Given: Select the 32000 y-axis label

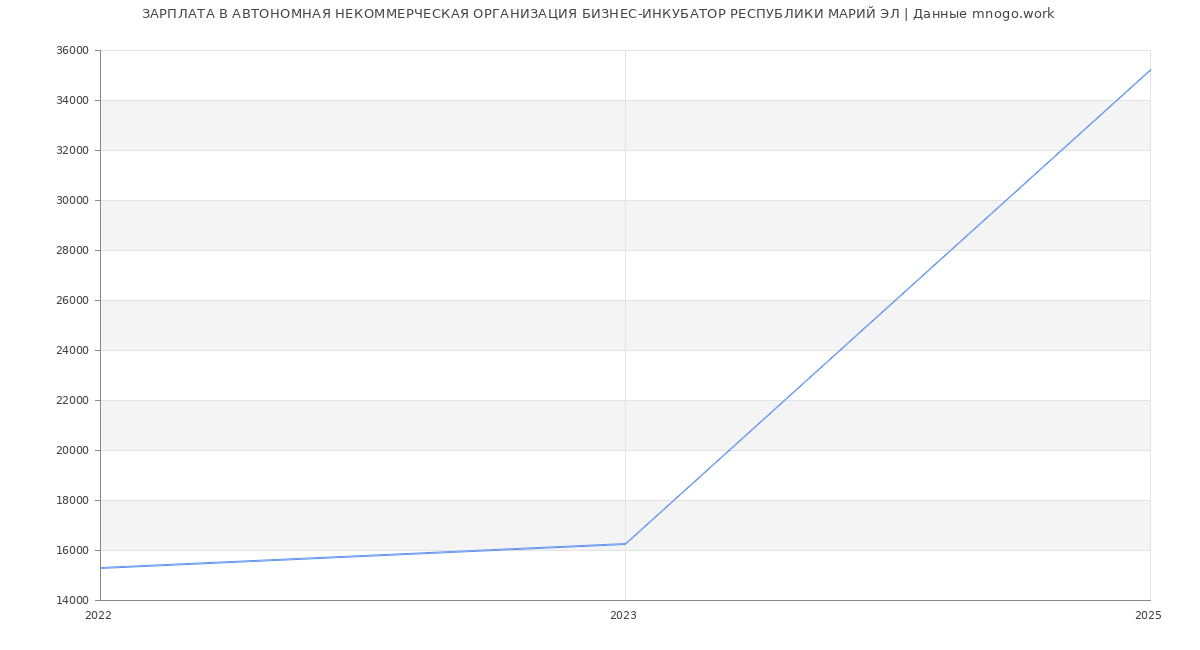Looking at the screenshot, I should (x=72, y=151).
